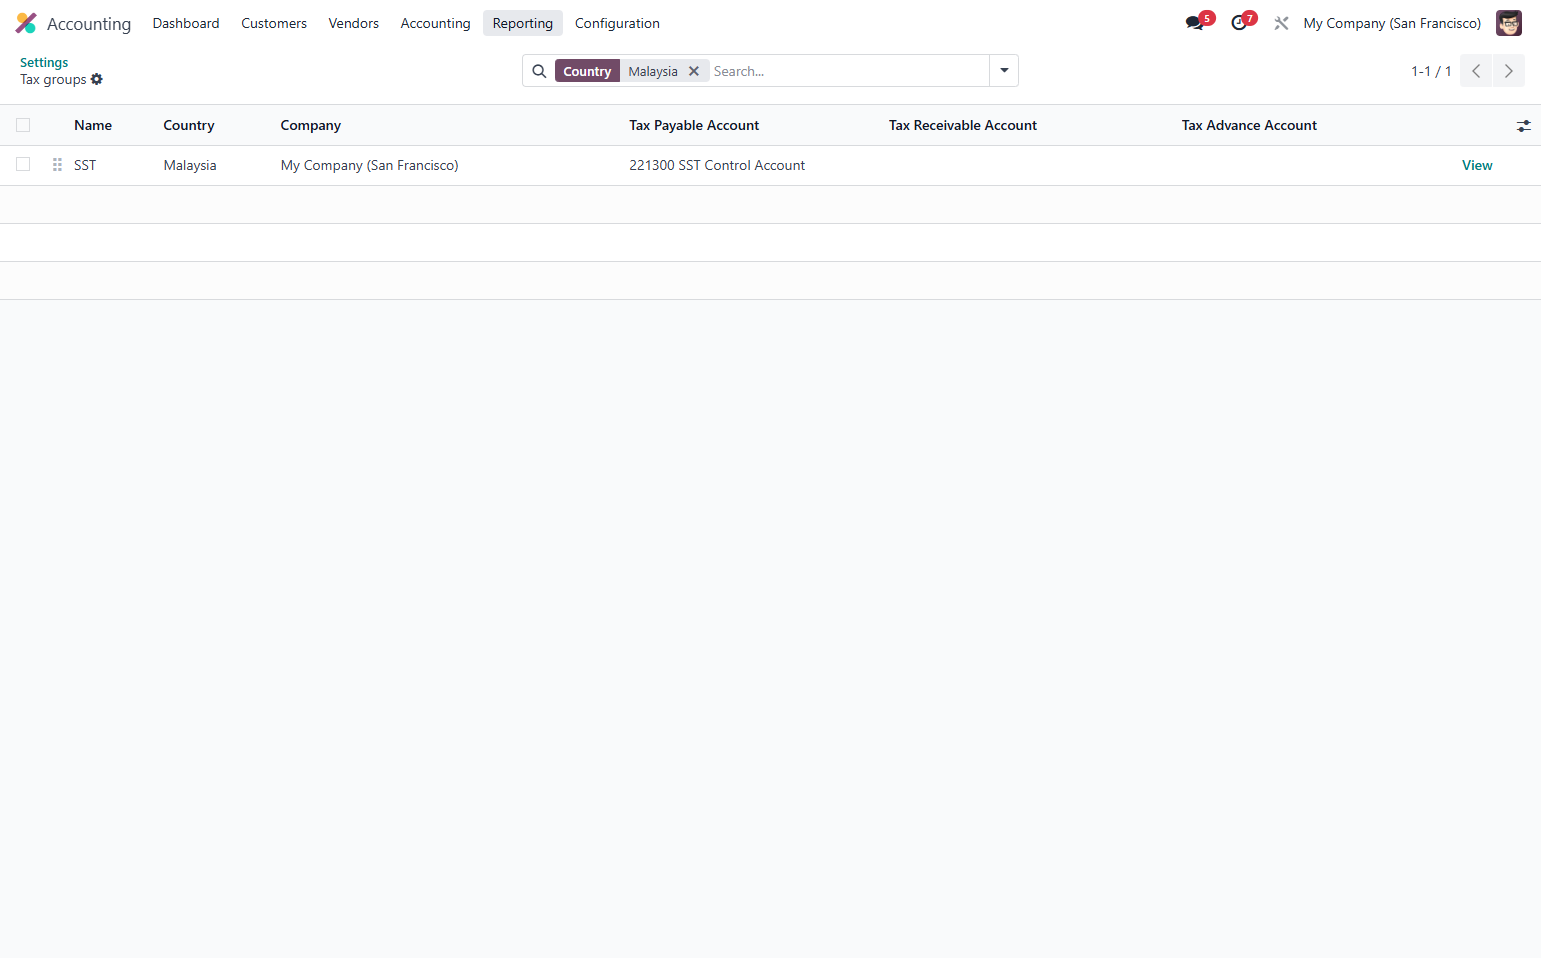Viewport: 1541px width, 958px height.
Task: Click My Company (San Francisco) table cell
Action: pyautogui.click(x=370, y=165)
